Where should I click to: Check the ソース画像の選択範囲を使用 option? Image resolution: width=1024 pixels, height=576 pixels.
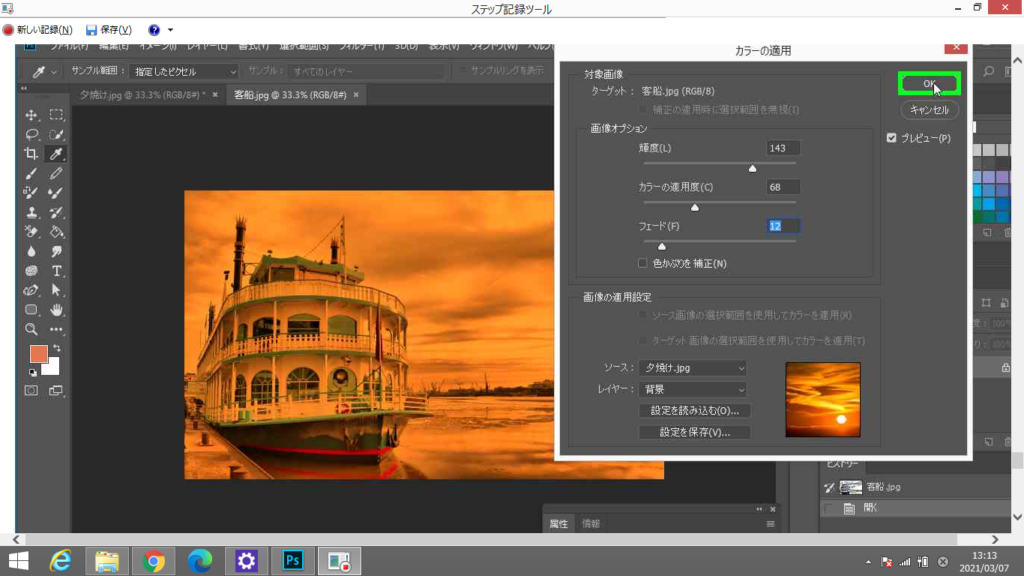pyautogui.click(x=643, y=315)
